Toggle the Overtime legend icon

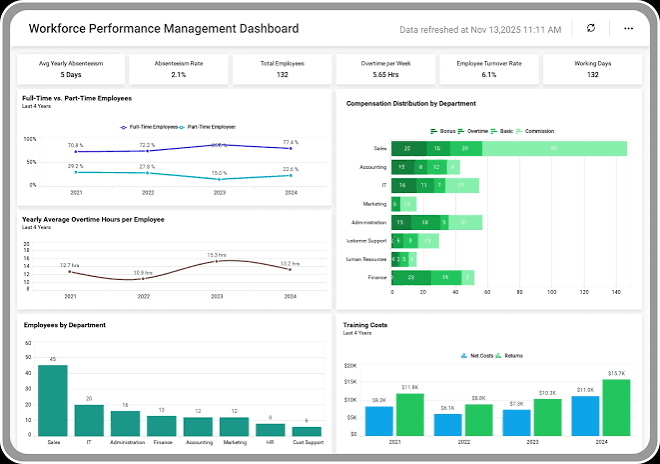[461, 131]
